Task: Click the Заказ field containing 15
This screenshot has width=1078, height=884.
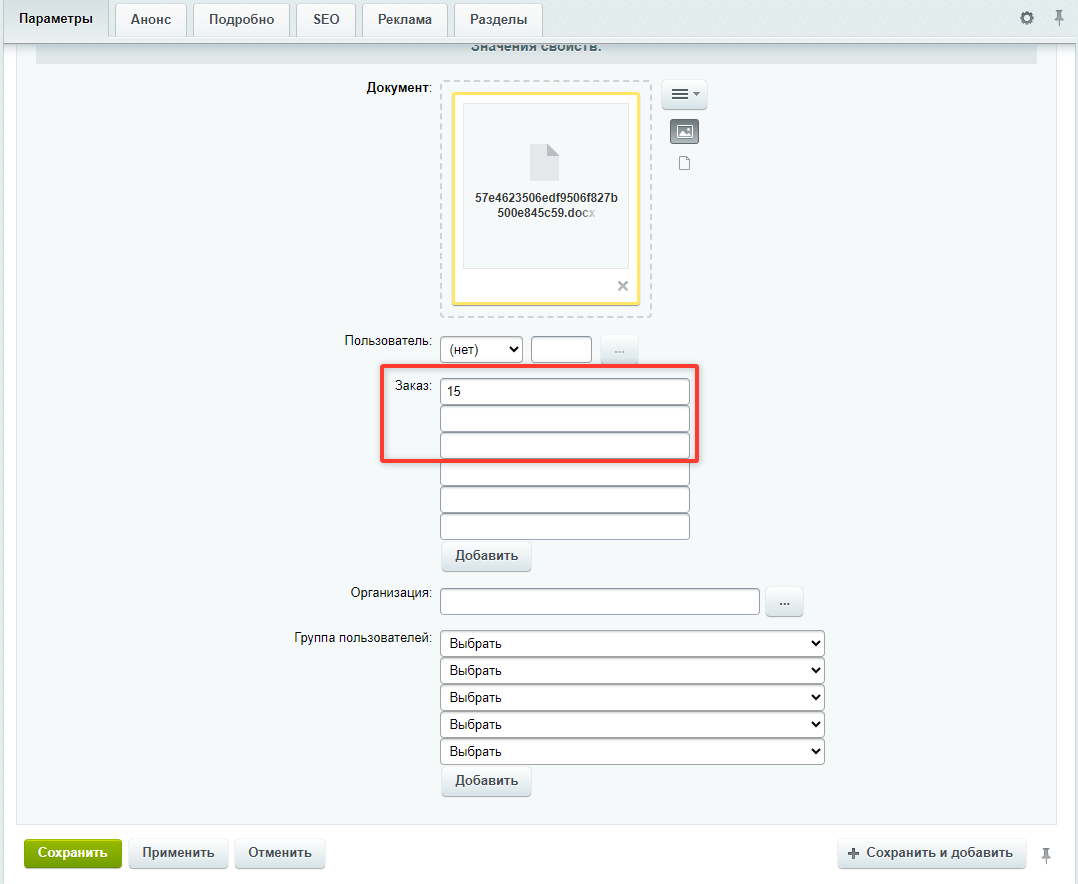Action: (x=564, y=391)
